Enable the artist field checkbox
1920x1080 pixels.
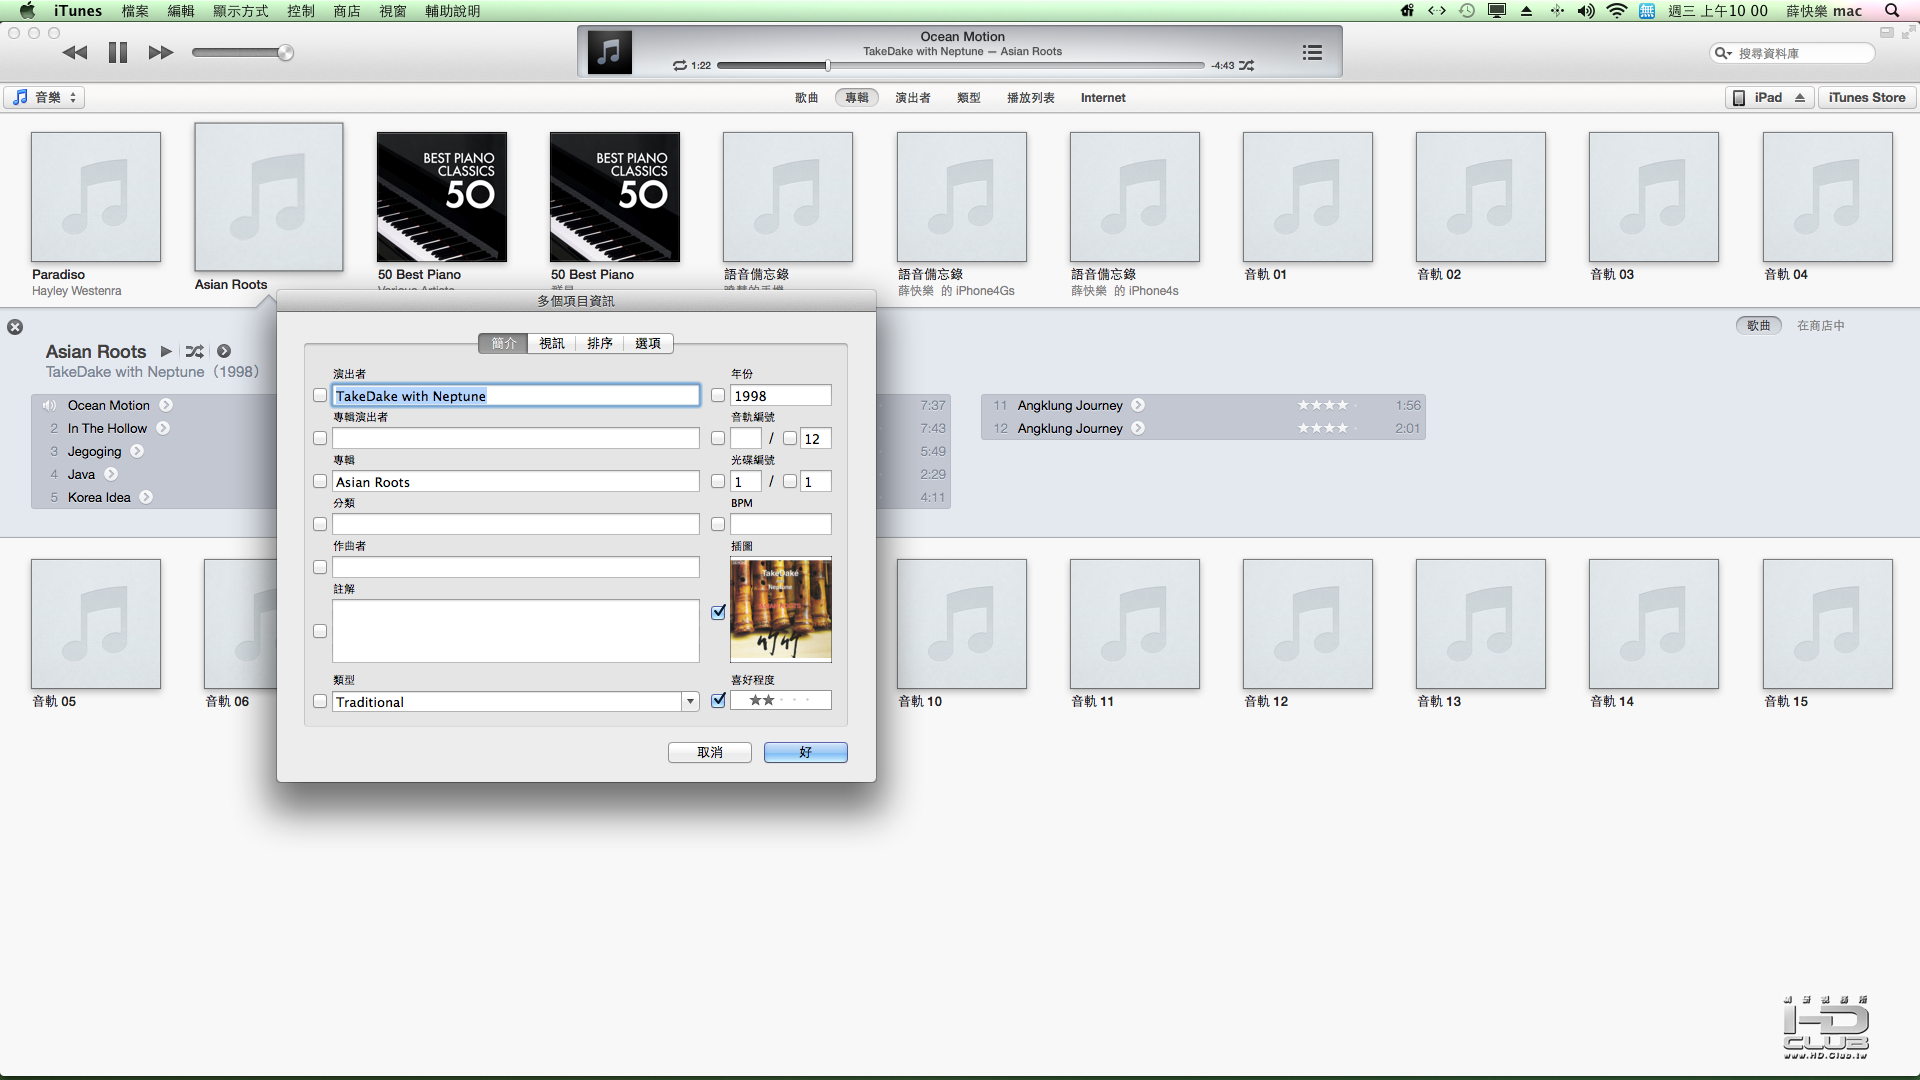(320, 396)
